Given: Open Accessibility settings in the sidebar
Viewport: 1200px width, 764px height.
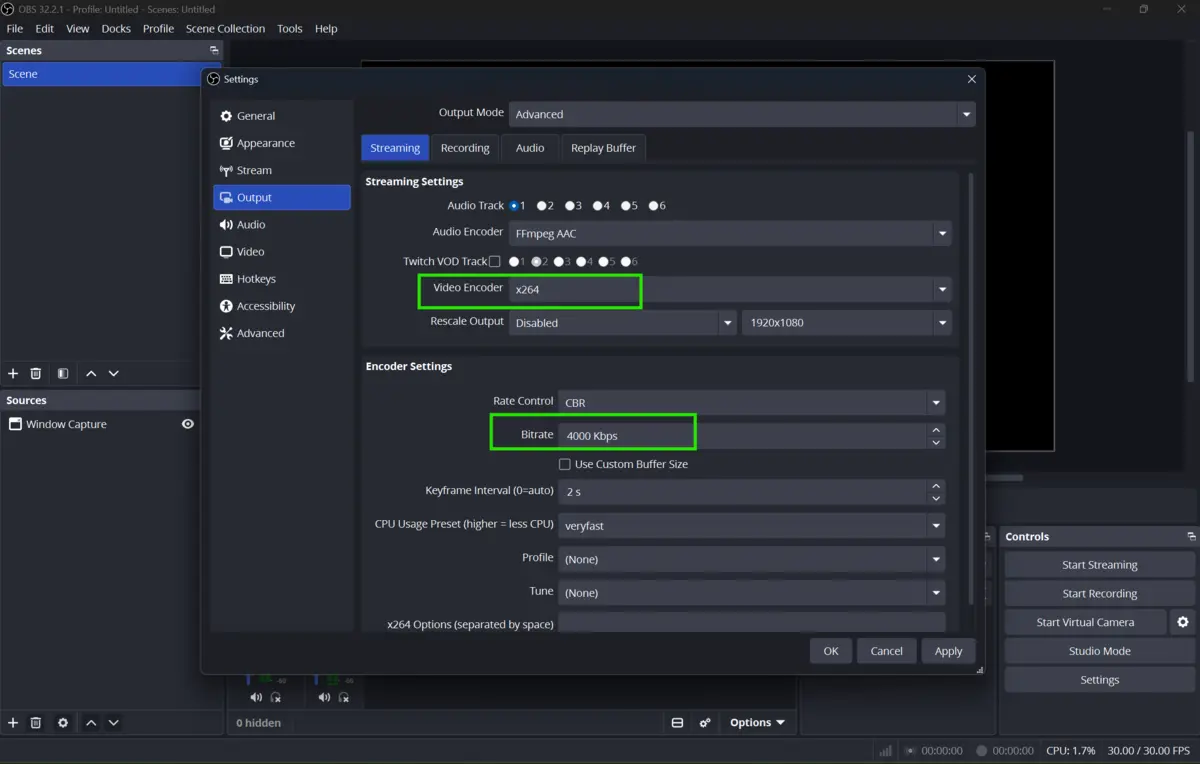Looking at the screenshot, I should coord(282,306).
